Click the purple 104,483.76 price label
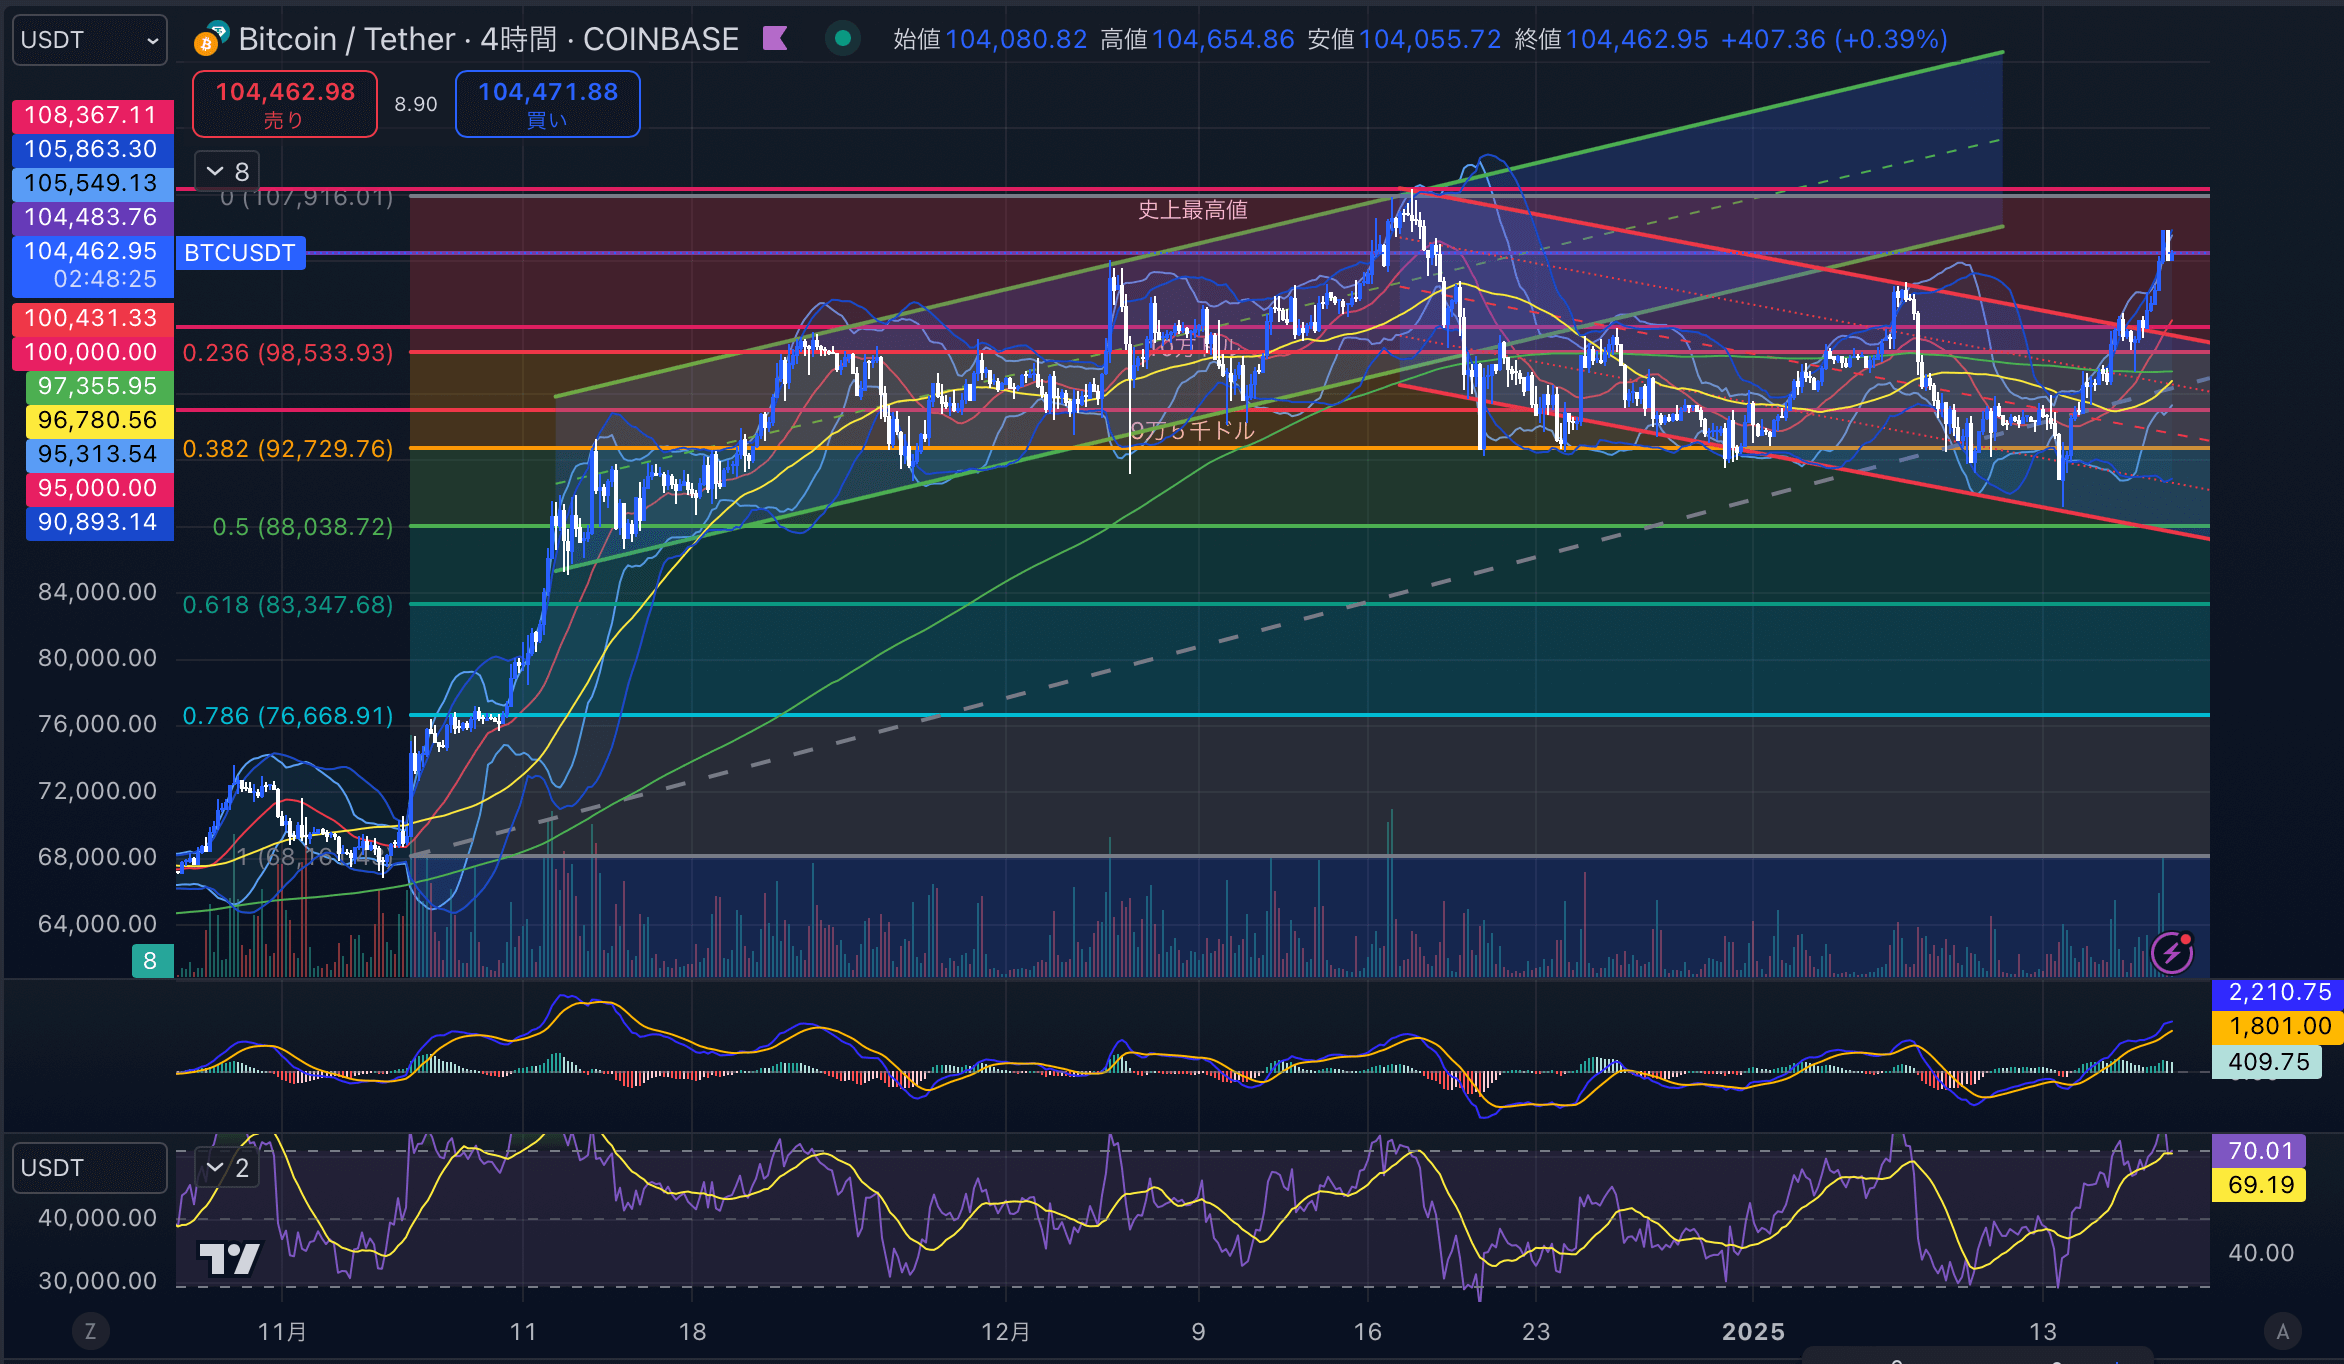 click(x=92, y=217)
